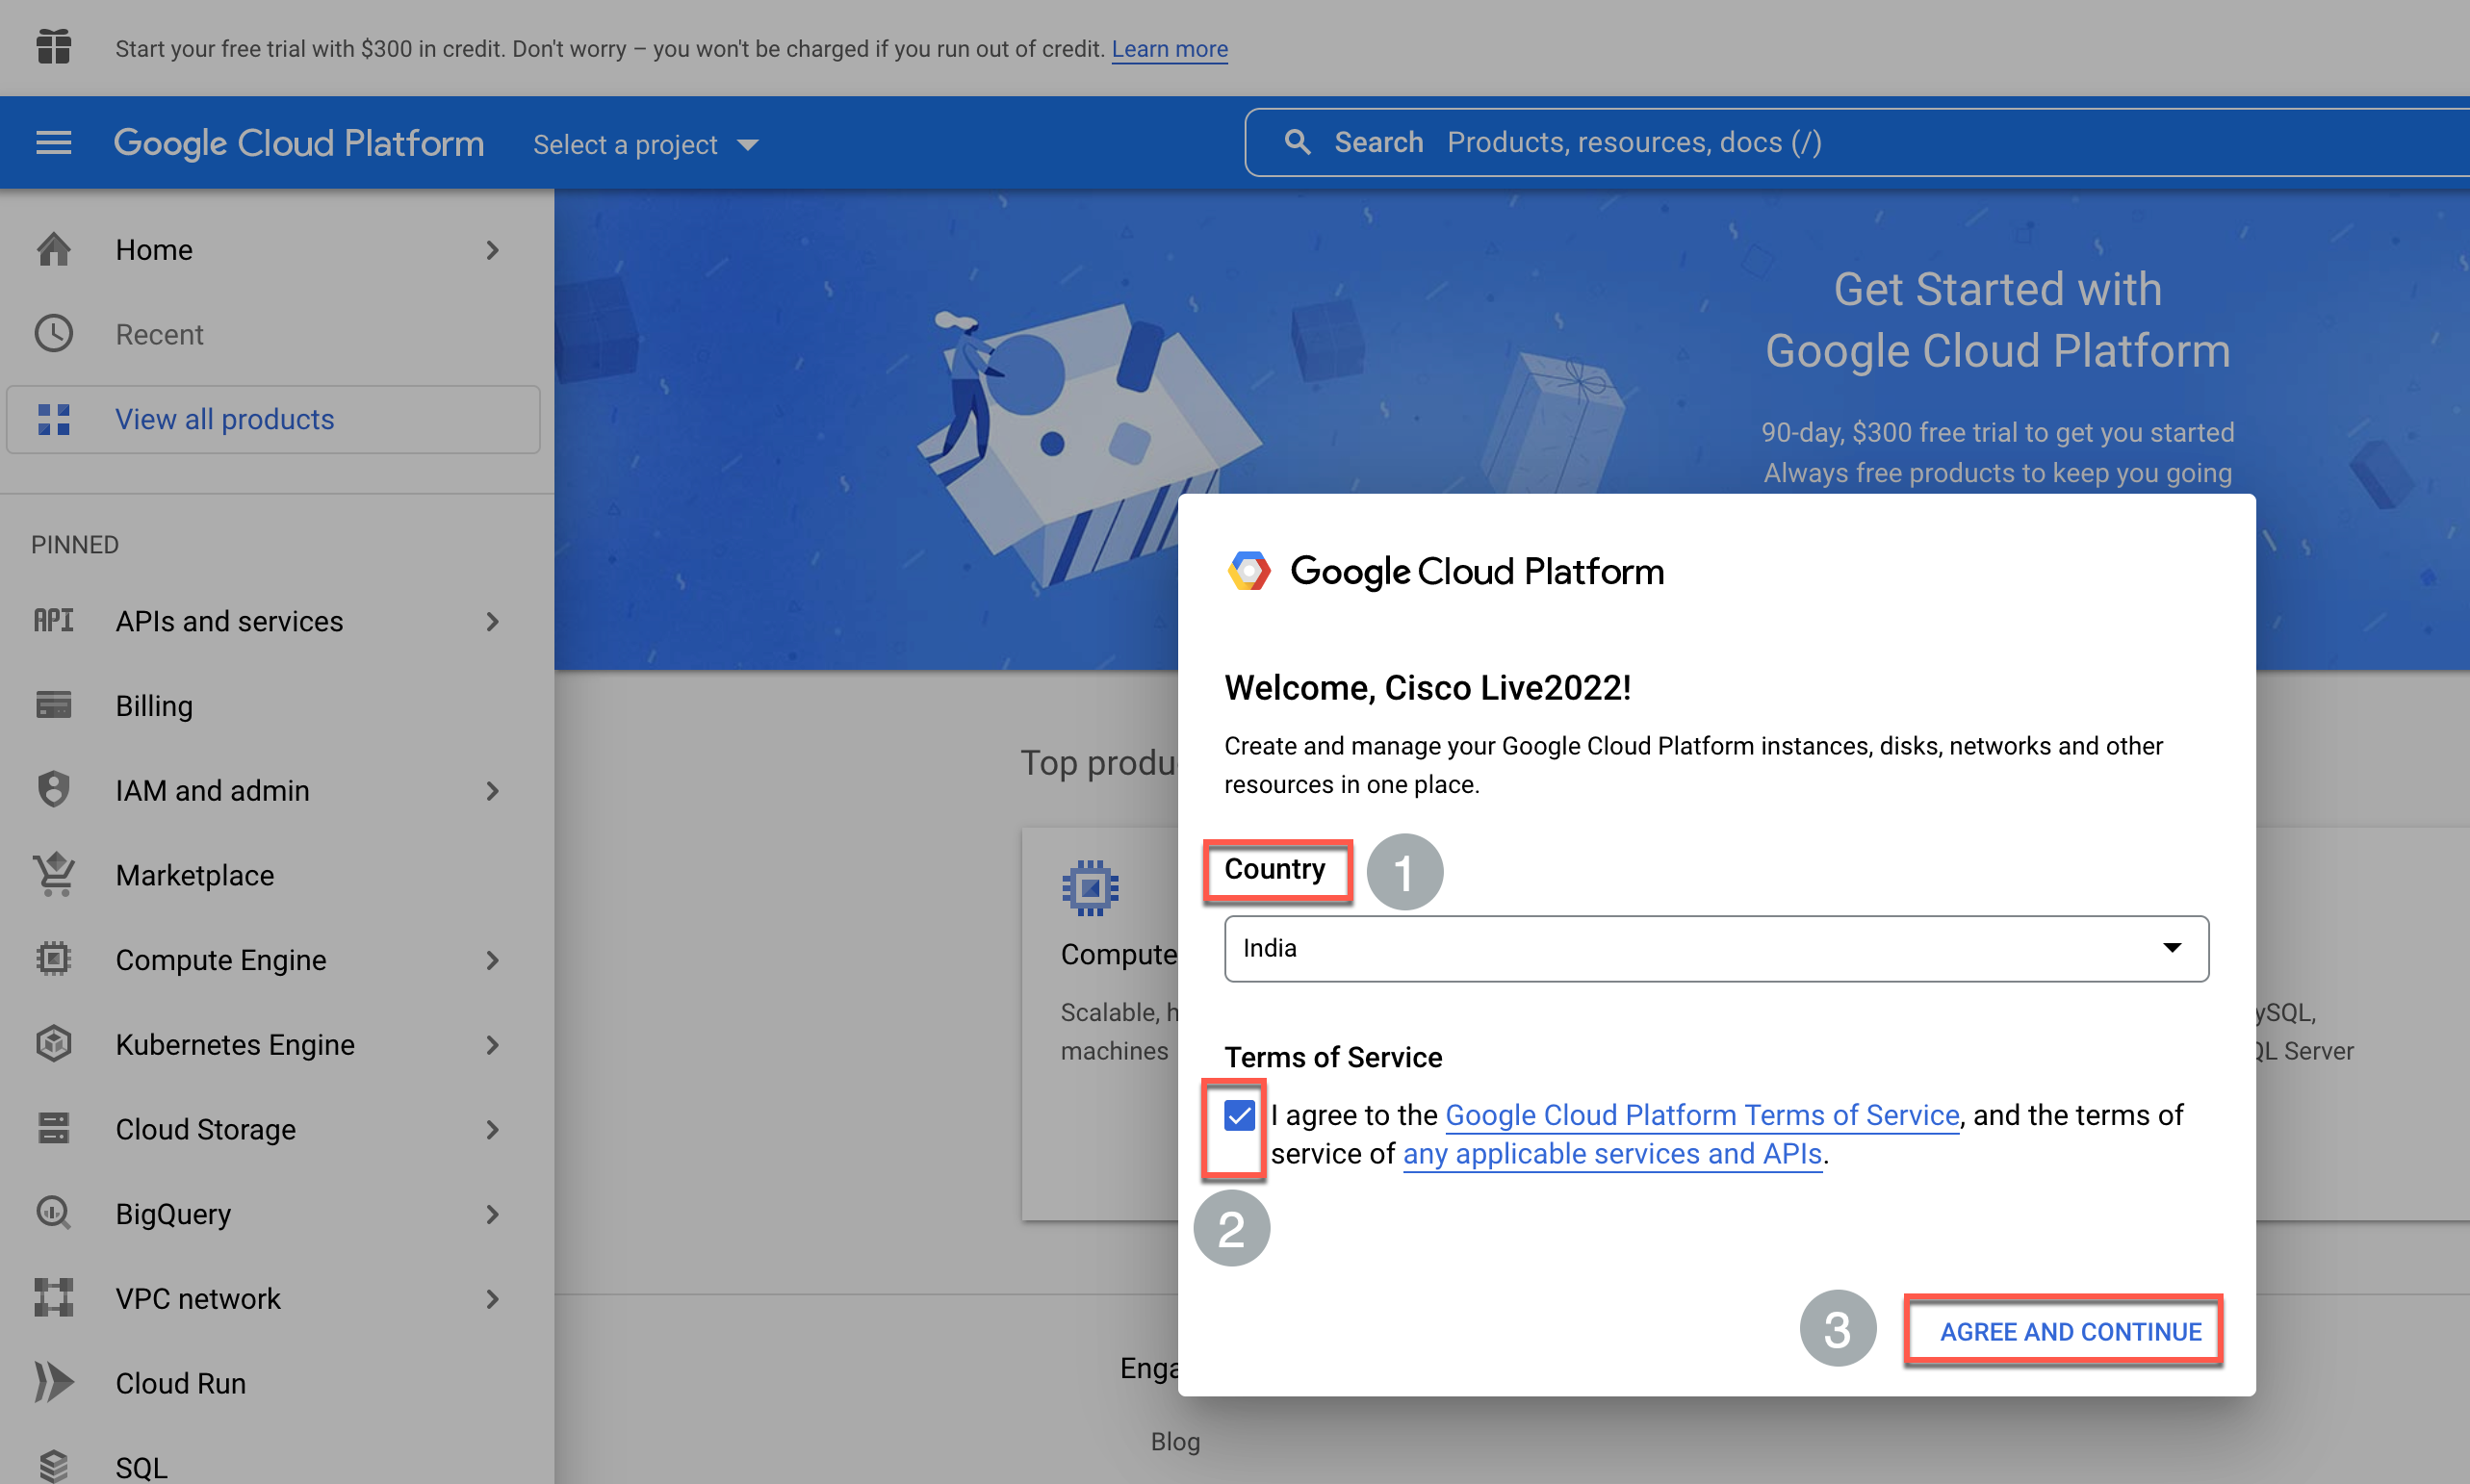This screenshot has height=1484, width=2470.
Task: Click the PINNED section label
Action: coord(75,544)
